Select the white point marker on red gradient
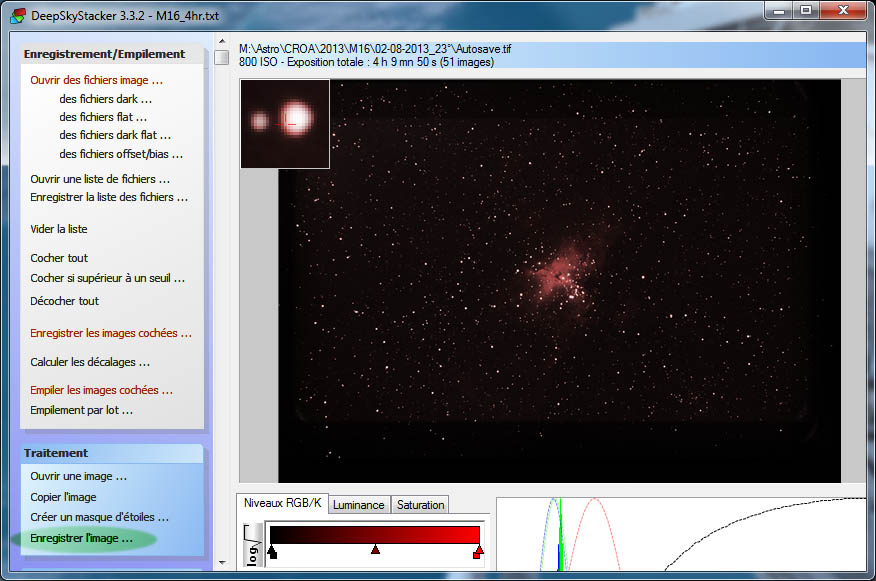876x581 pixels. pyautogui.click(x=478, y=552)
